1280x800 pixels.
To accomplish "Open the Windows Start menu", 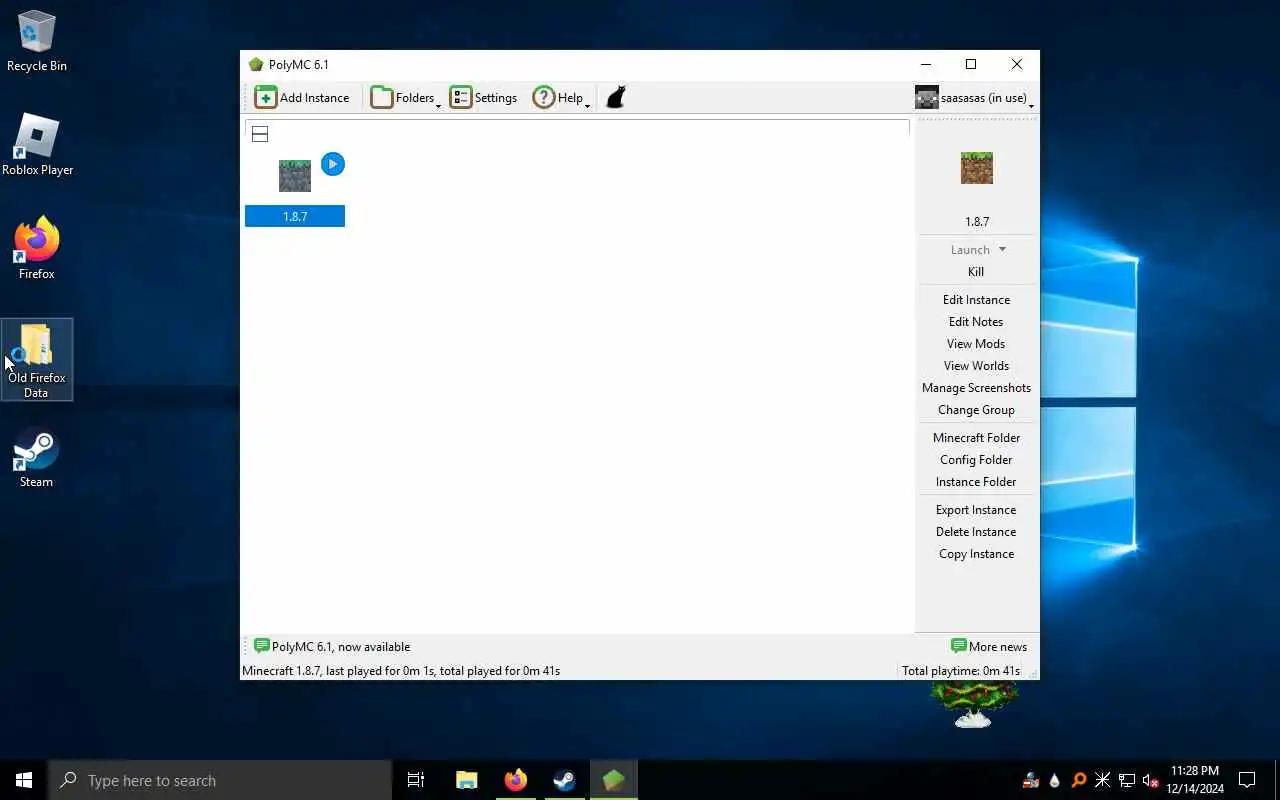I will 24,780.
